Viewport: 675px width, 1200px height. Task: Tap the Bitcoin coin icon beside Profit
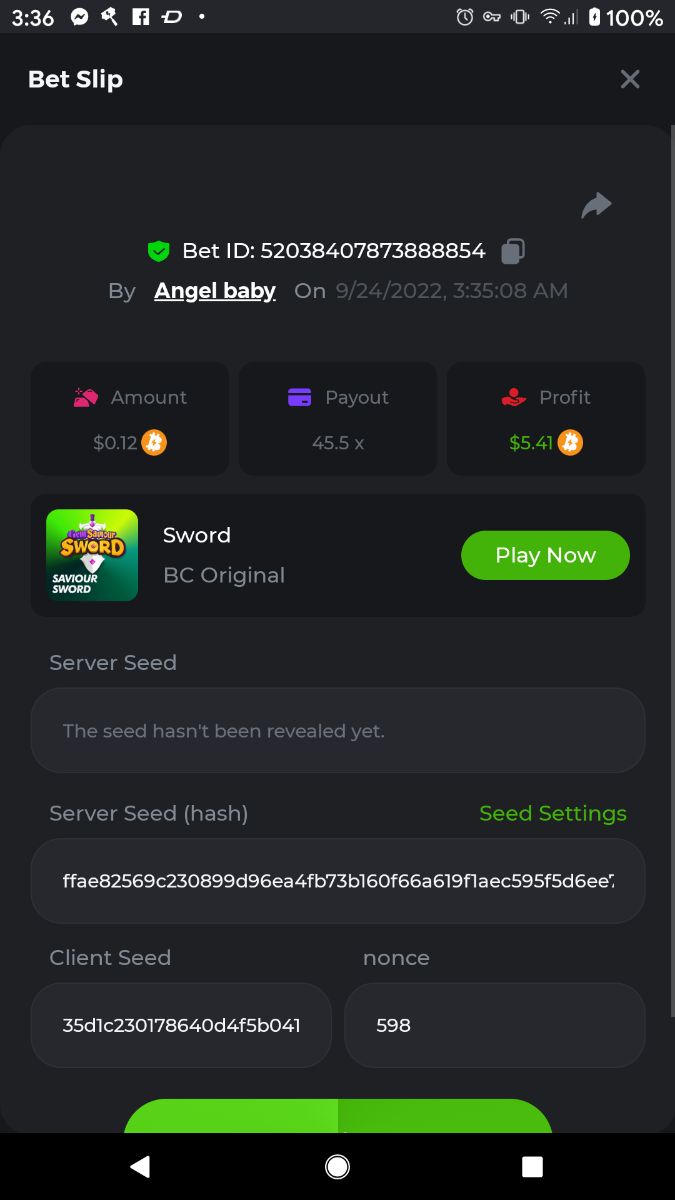570,442
